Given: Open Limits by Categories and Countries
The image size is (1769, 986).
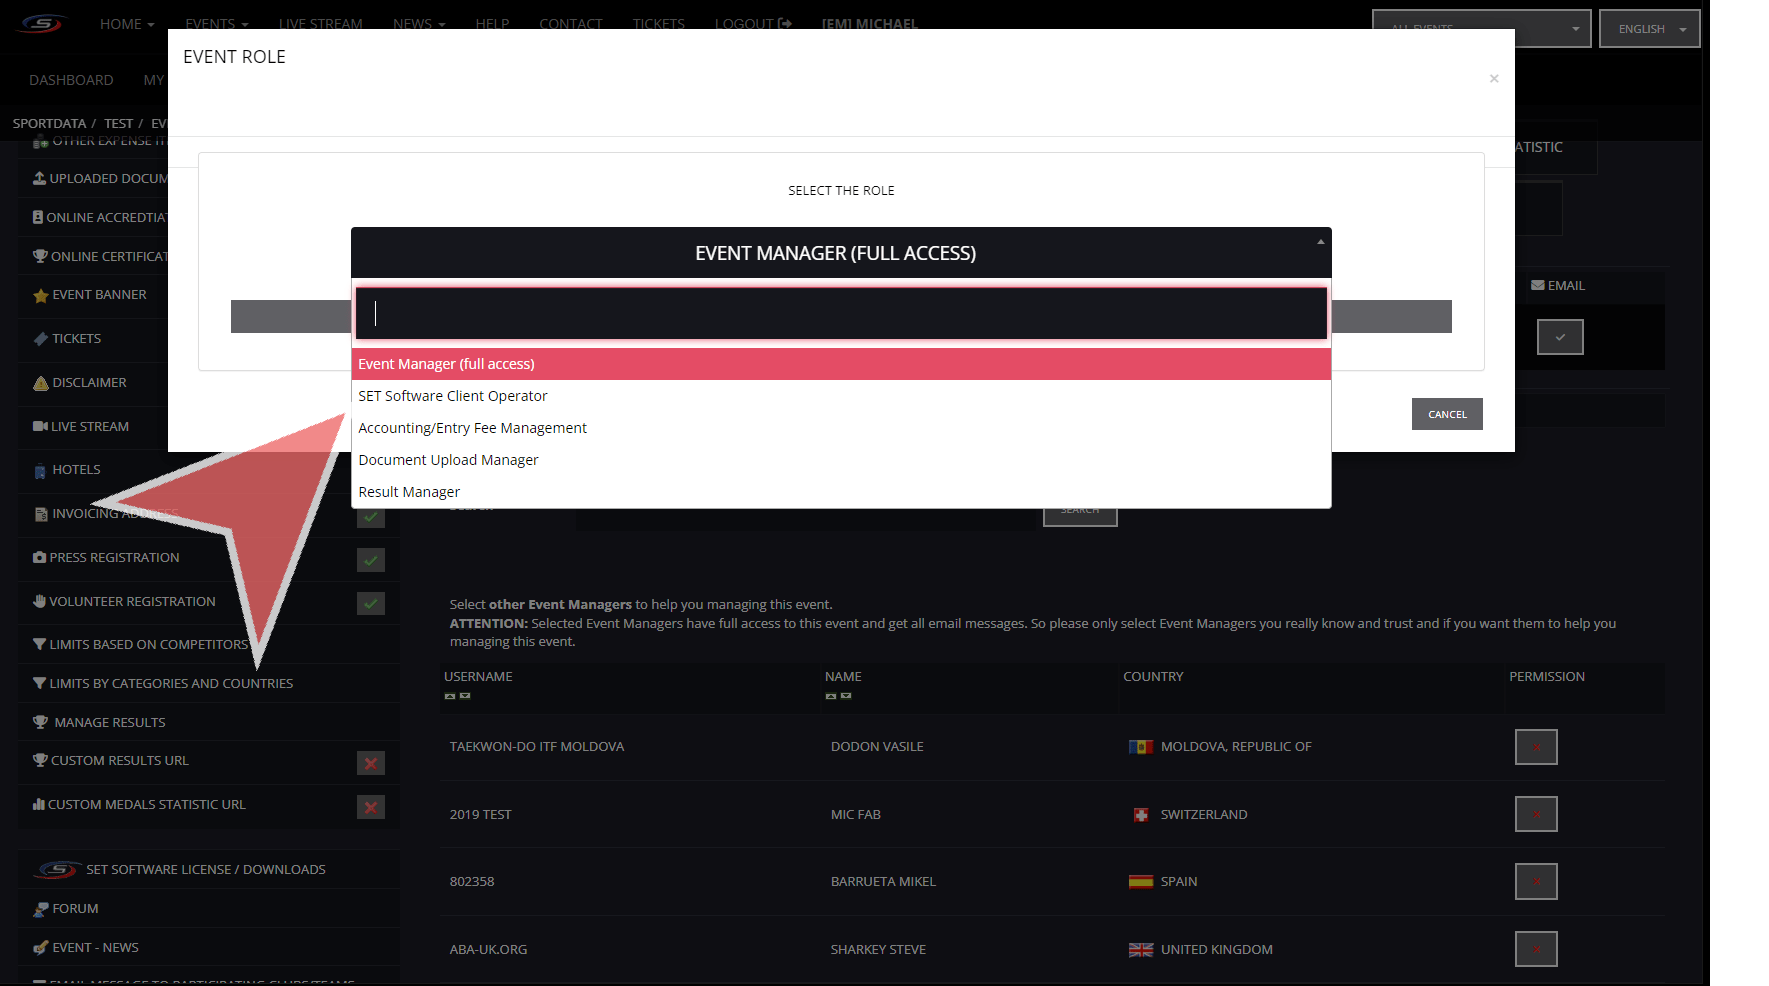Looking at the screenshot, I should pos(171,683).
